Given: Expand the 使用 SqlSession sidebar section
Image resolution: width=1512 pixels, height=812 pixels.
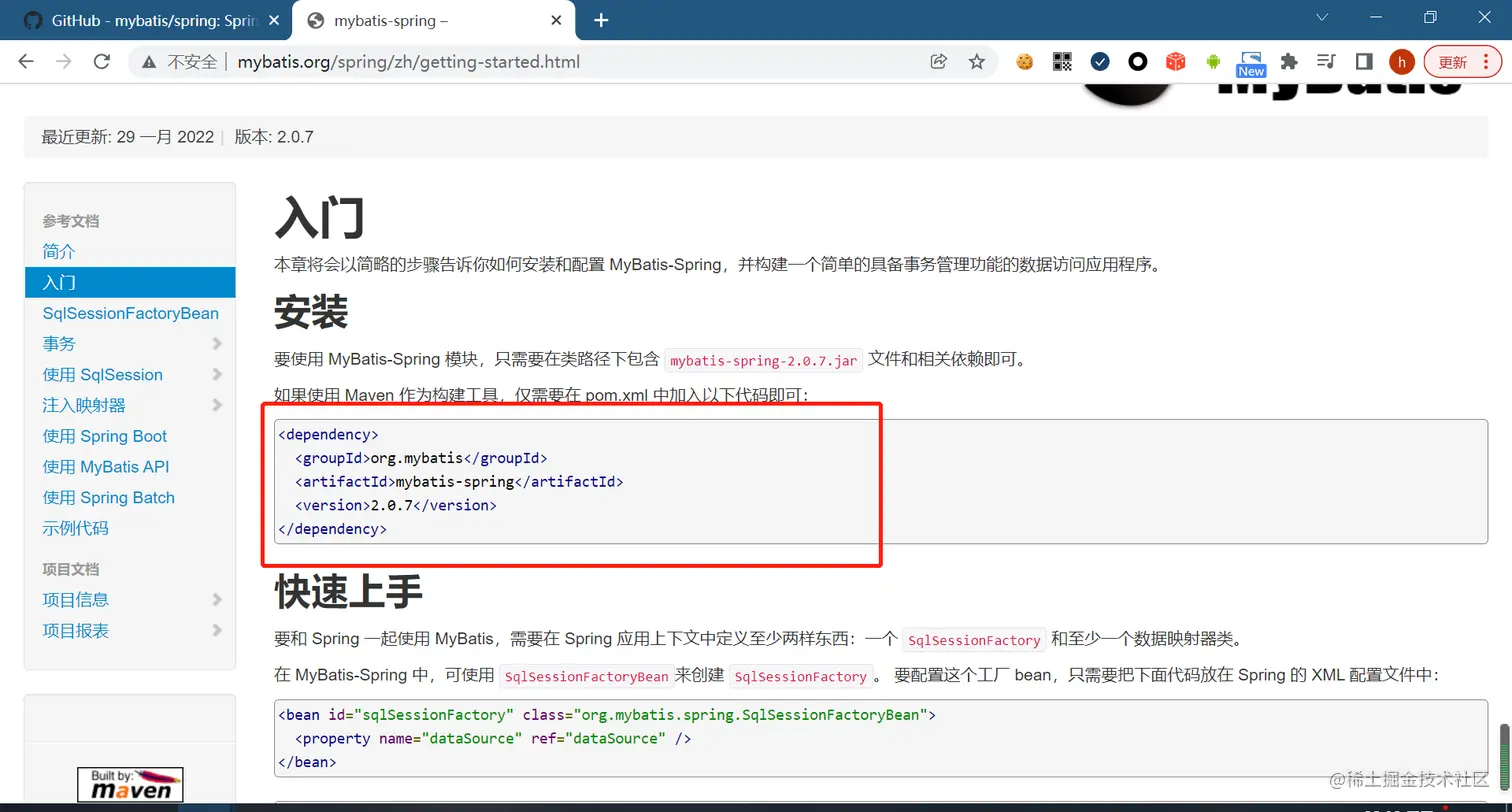Looking at the screenshot, I should [217, 375].
